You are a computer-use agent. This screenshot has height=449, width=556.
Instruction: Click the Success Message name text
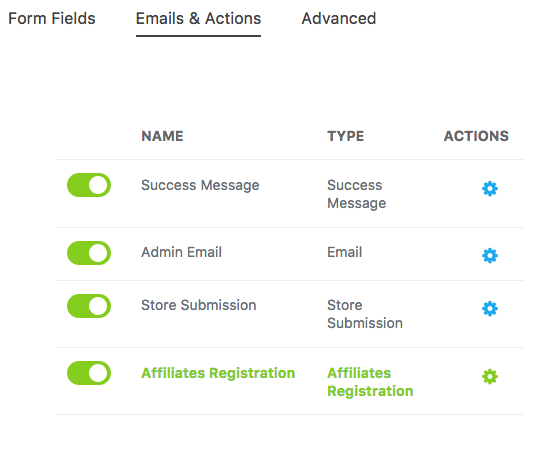[200, 185]
